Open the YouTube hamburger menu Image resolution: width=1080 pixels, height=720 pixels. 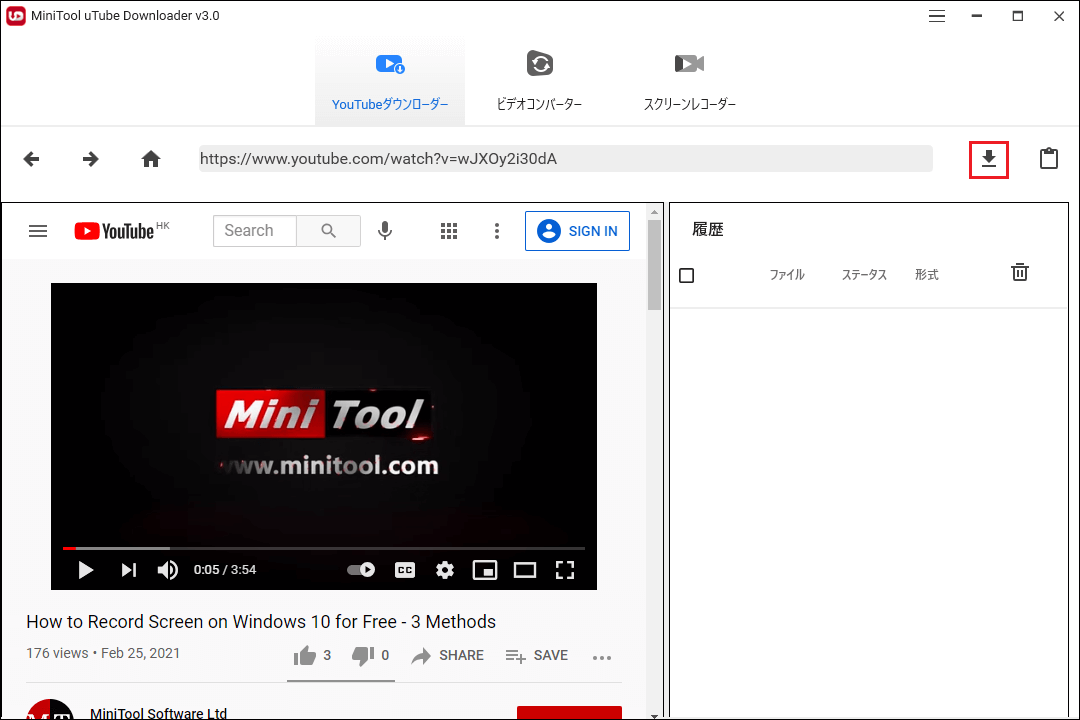(x=38, y=231)
